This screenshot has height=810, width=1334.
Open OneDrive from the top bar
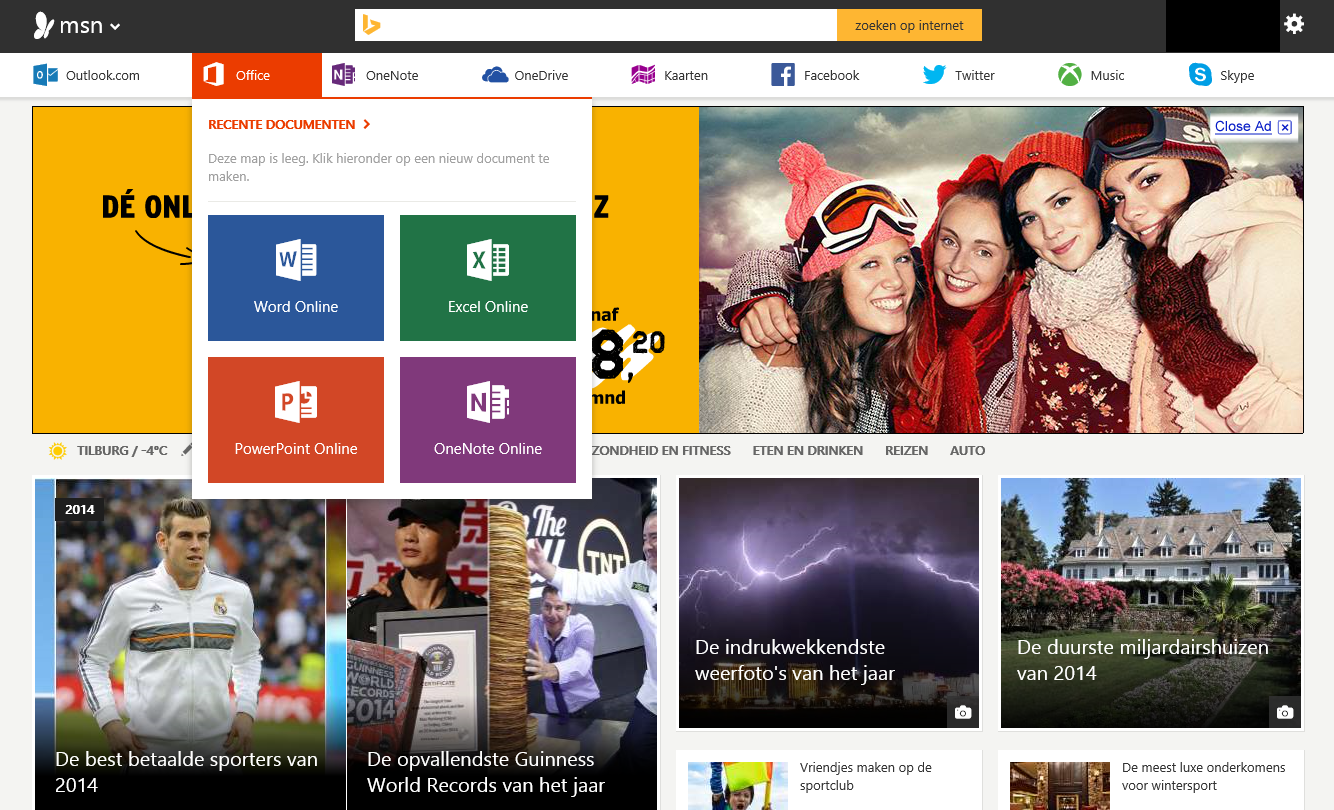pyautogui.click(x=525, y=75)
